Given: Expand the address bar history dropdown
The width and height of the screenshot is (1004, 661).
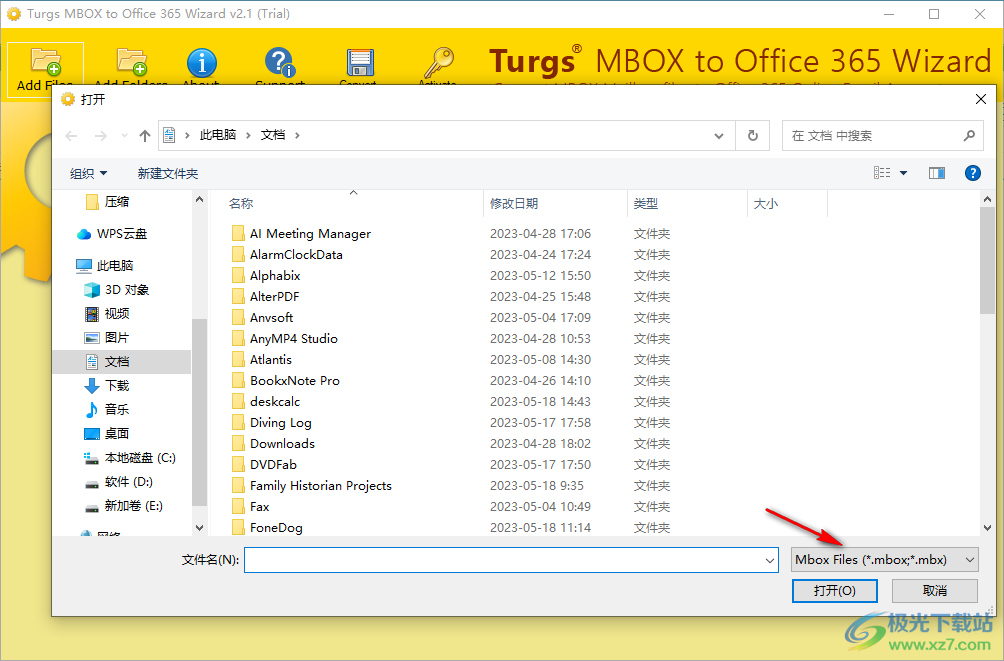Looking at the screenshot, I should coord(719,136).
